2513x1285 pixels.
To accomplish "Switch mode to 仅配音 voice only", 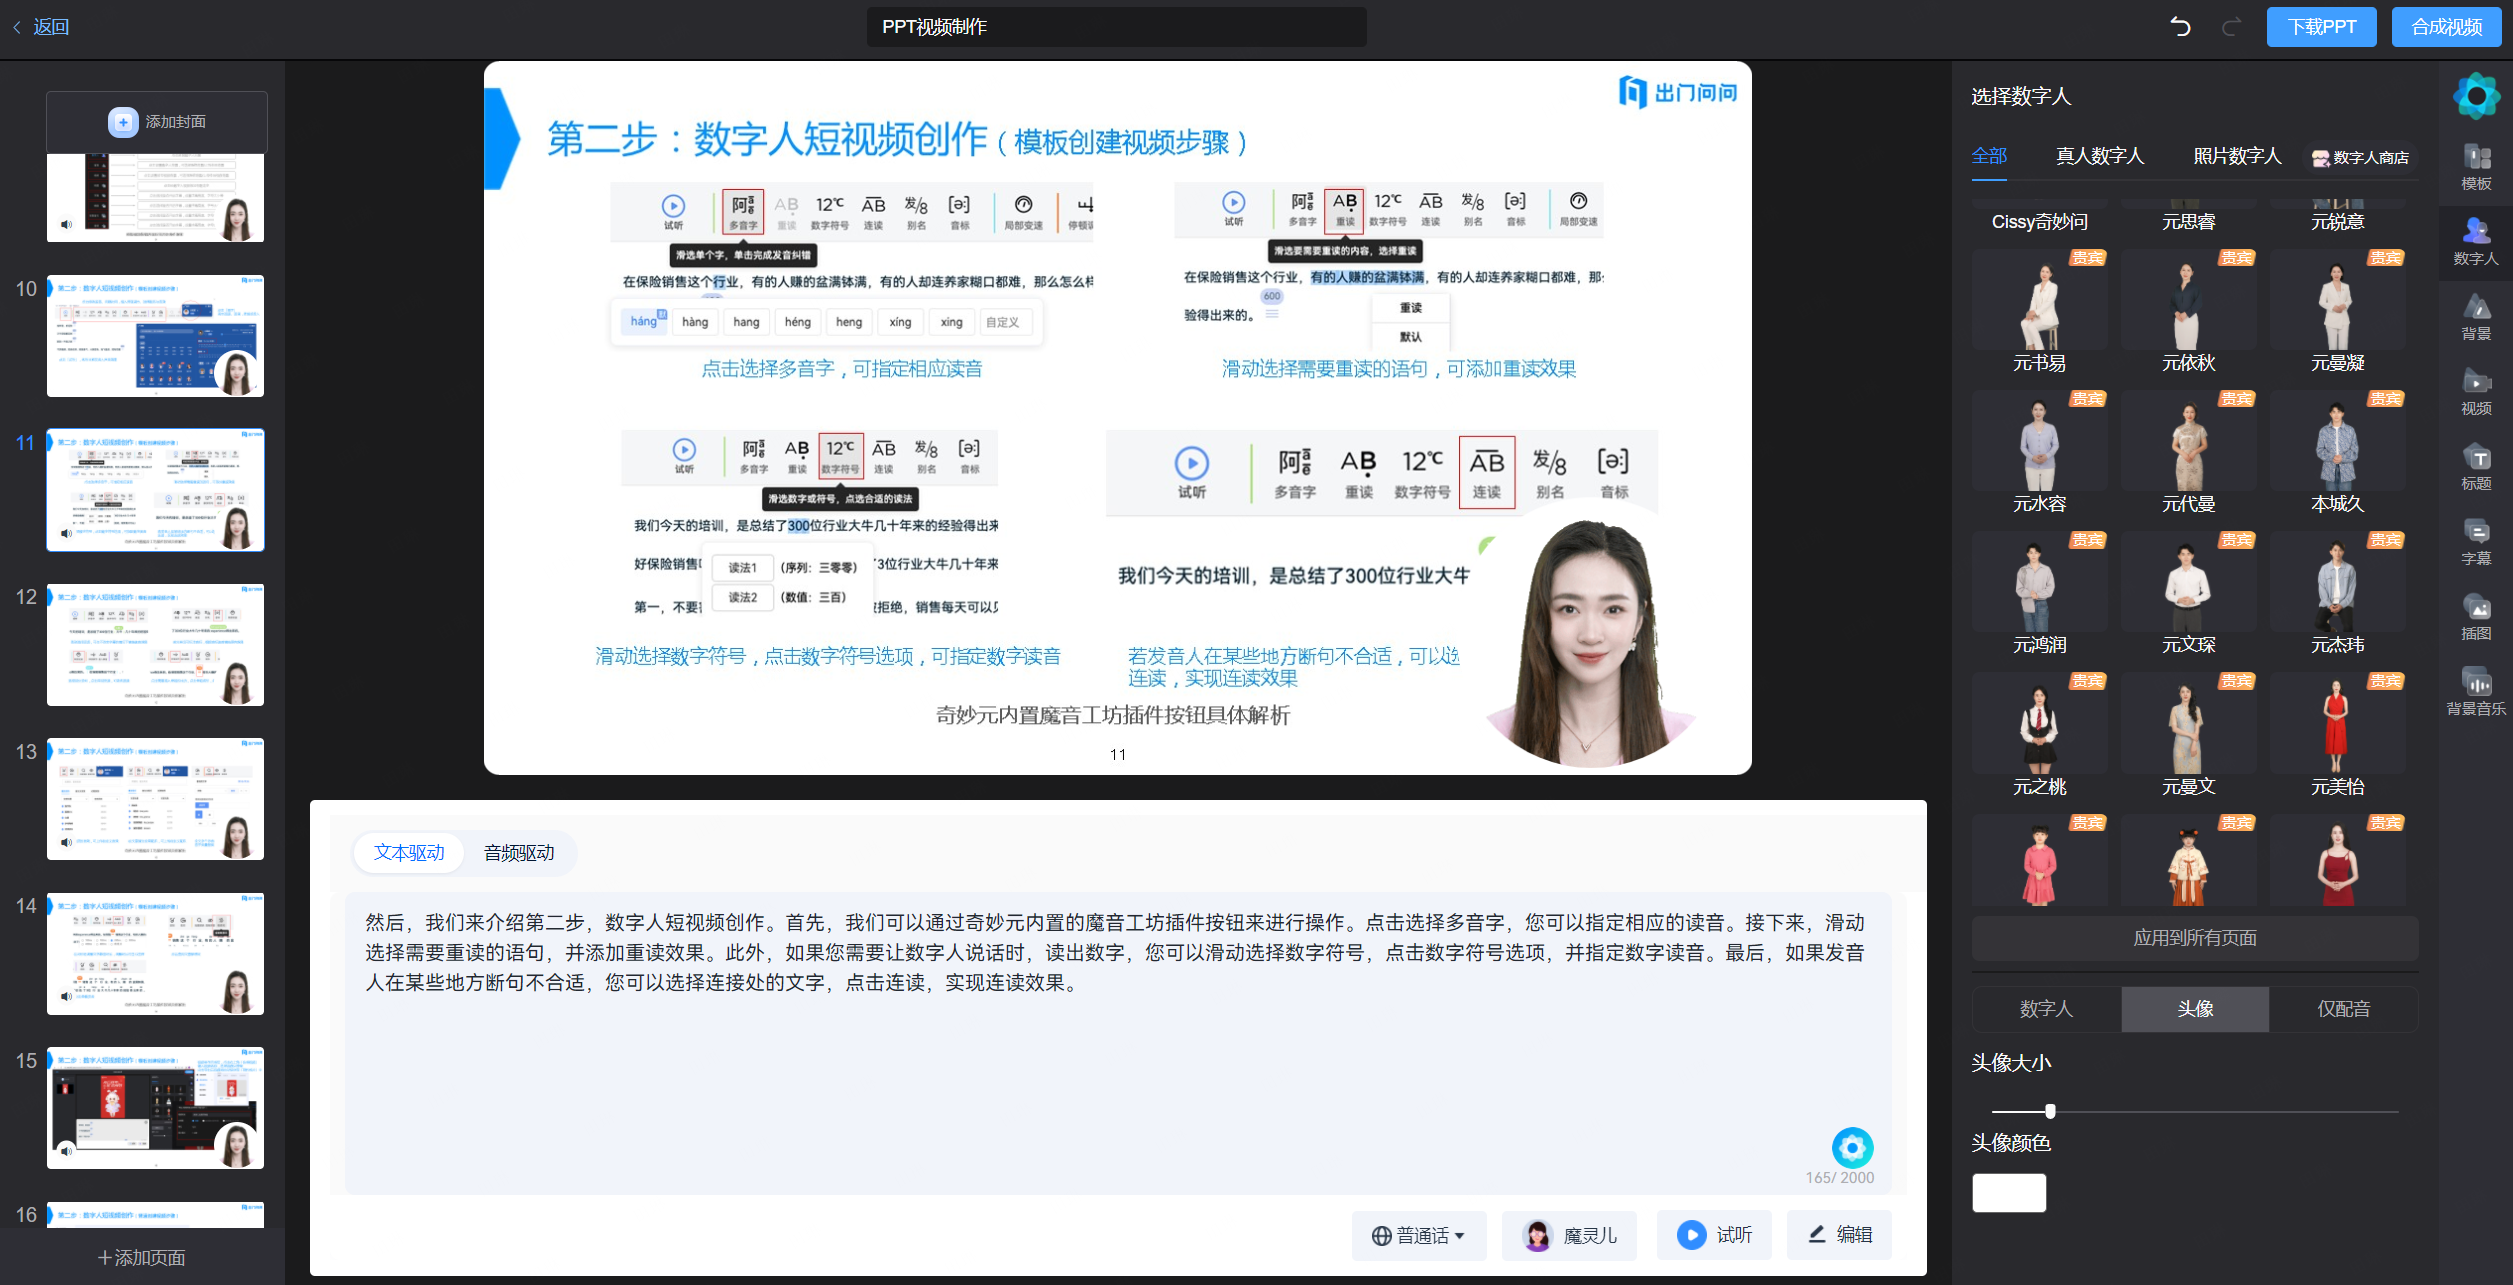I will point(2344,1009).
